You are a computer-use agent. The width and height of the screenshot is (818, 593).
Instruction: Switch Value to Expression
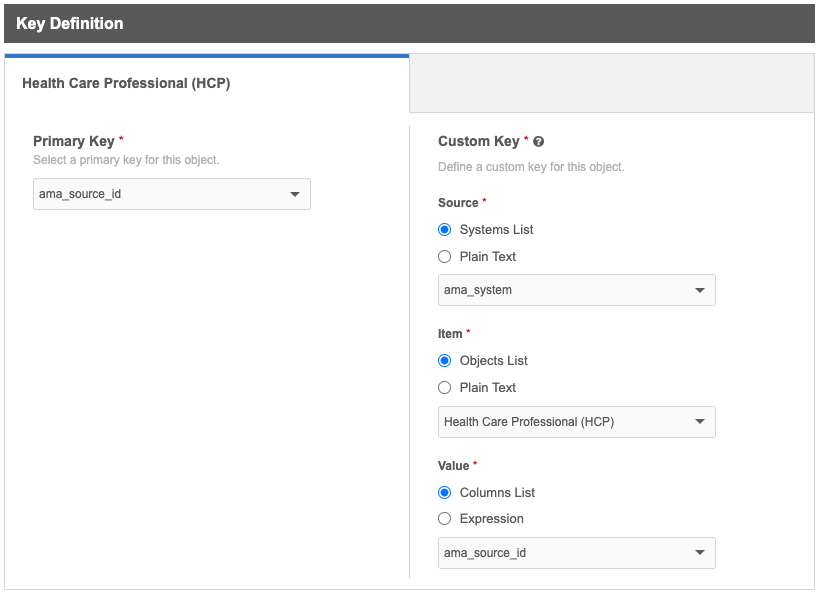click(445, 519)
